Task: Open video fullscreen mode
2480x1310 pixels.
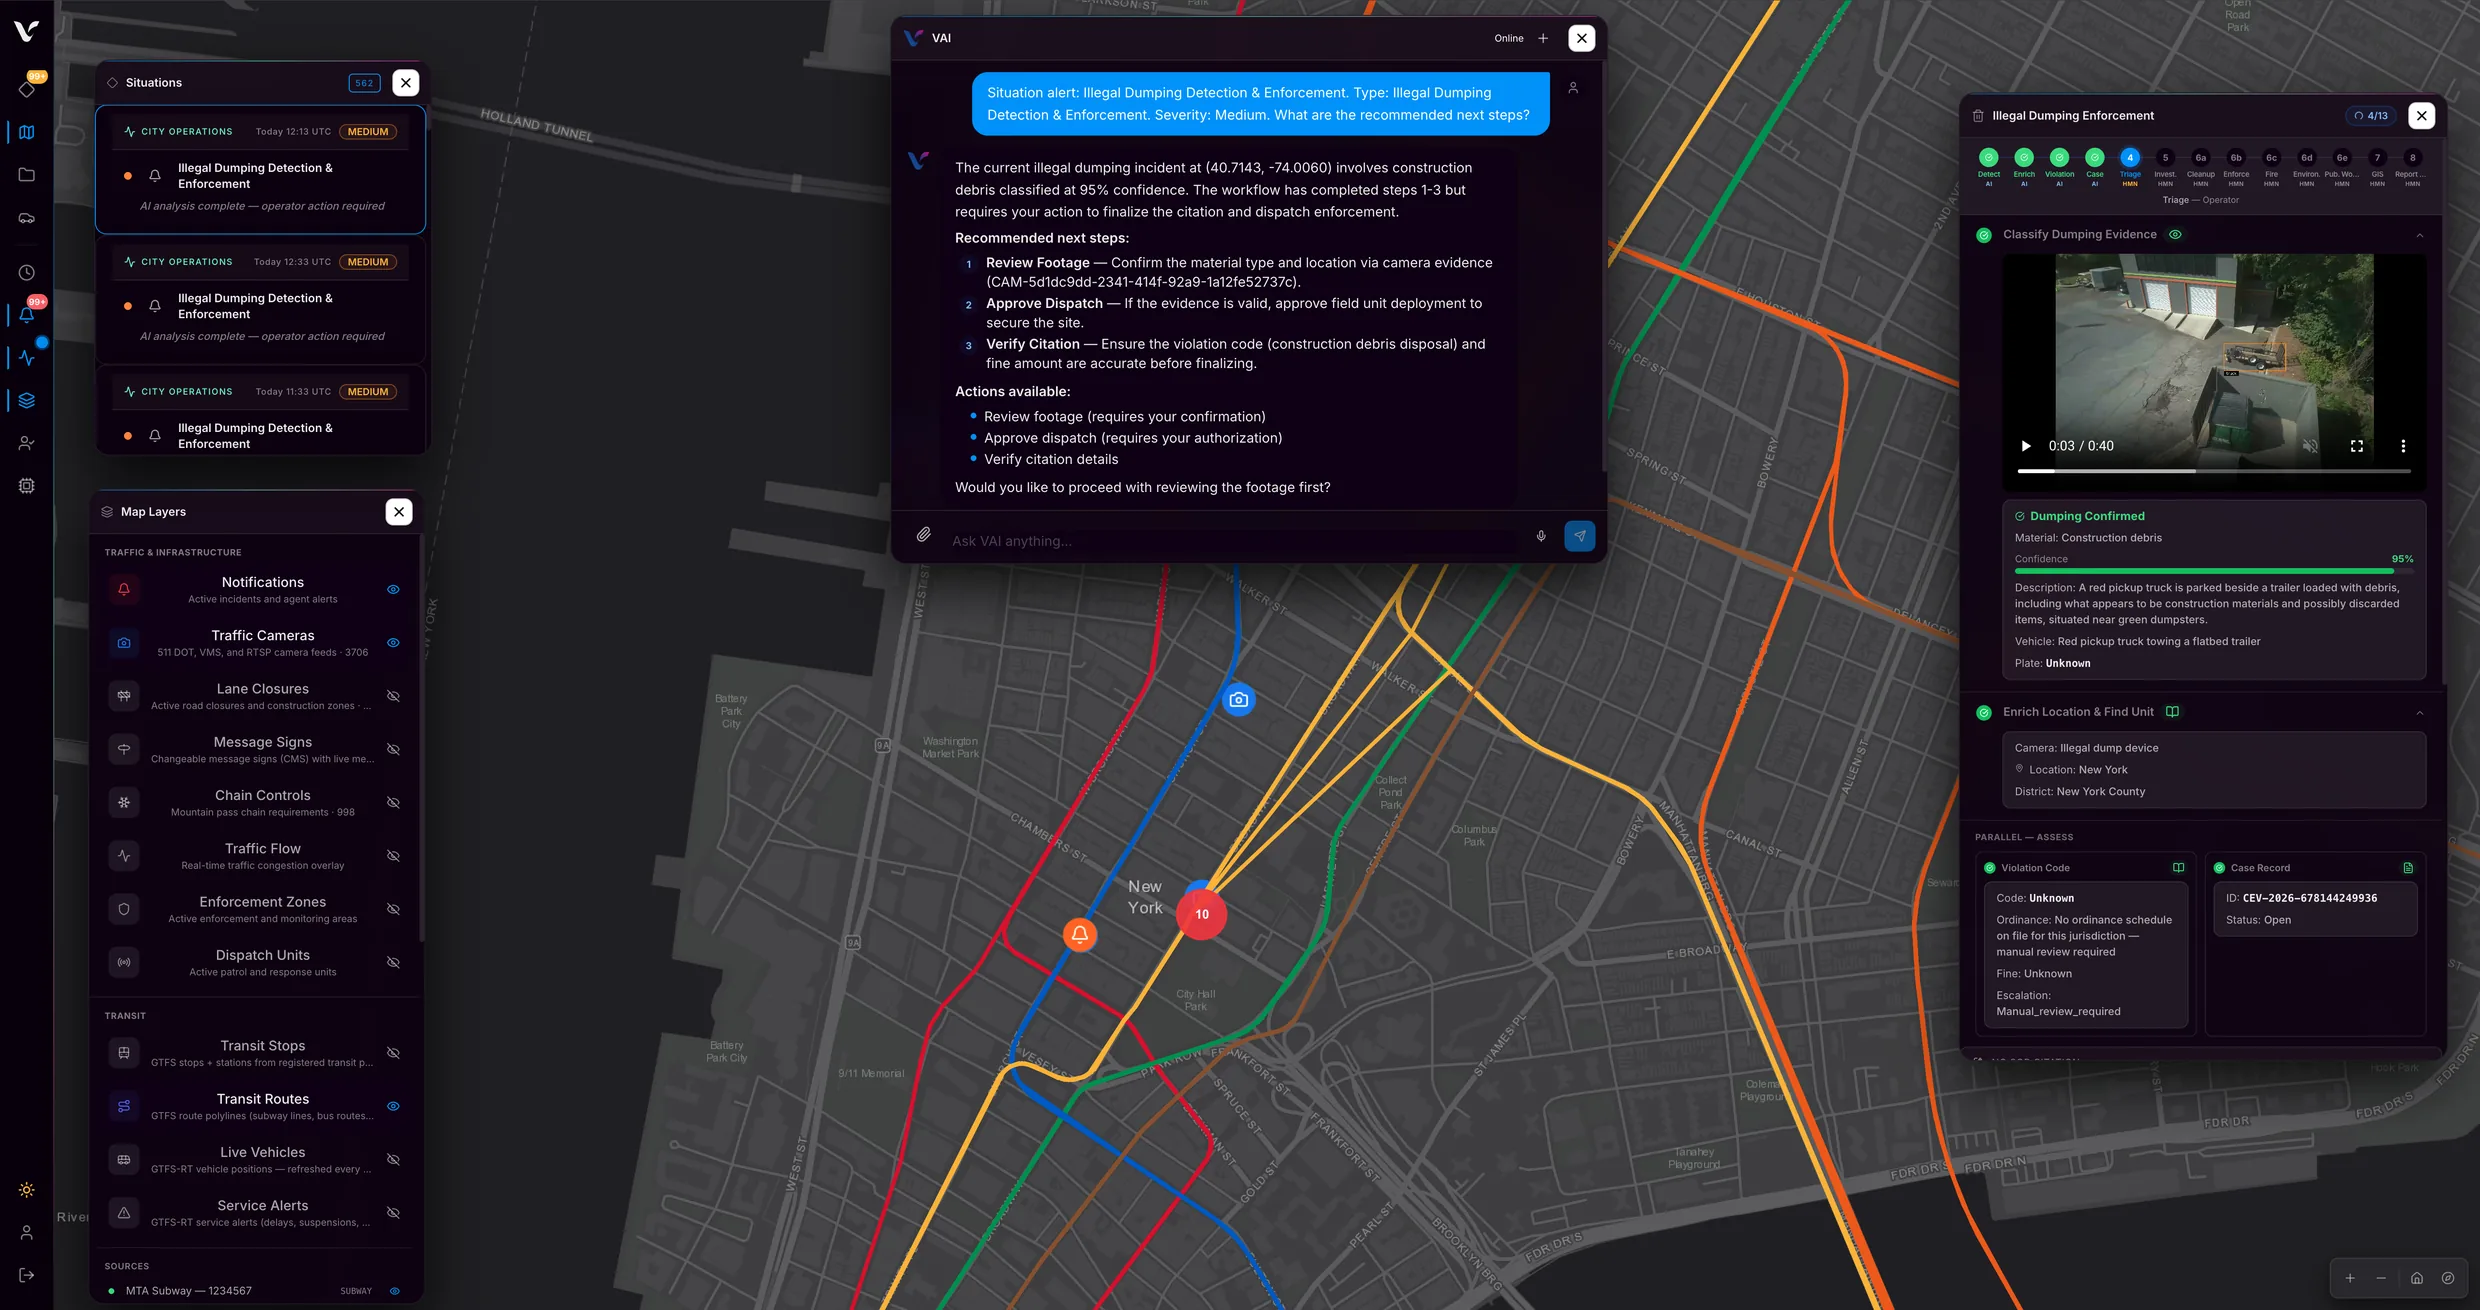Action: tap(2357, 446)
